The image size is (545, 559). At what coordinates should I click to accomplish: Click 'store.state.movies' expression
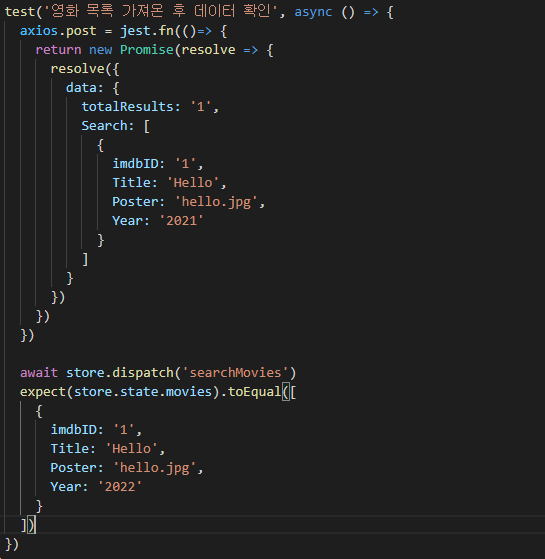click(143, 392)
